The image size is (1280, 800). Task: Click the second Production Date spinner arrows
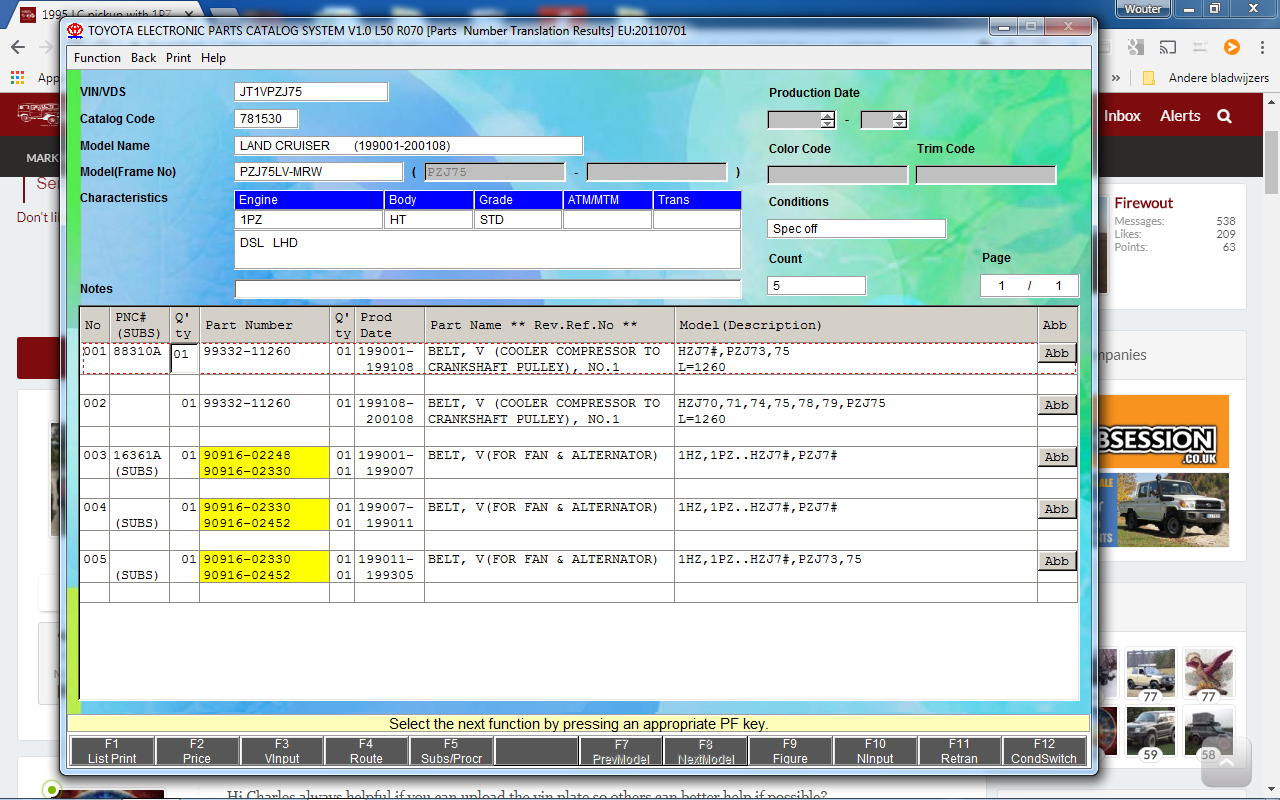[900, 120]
